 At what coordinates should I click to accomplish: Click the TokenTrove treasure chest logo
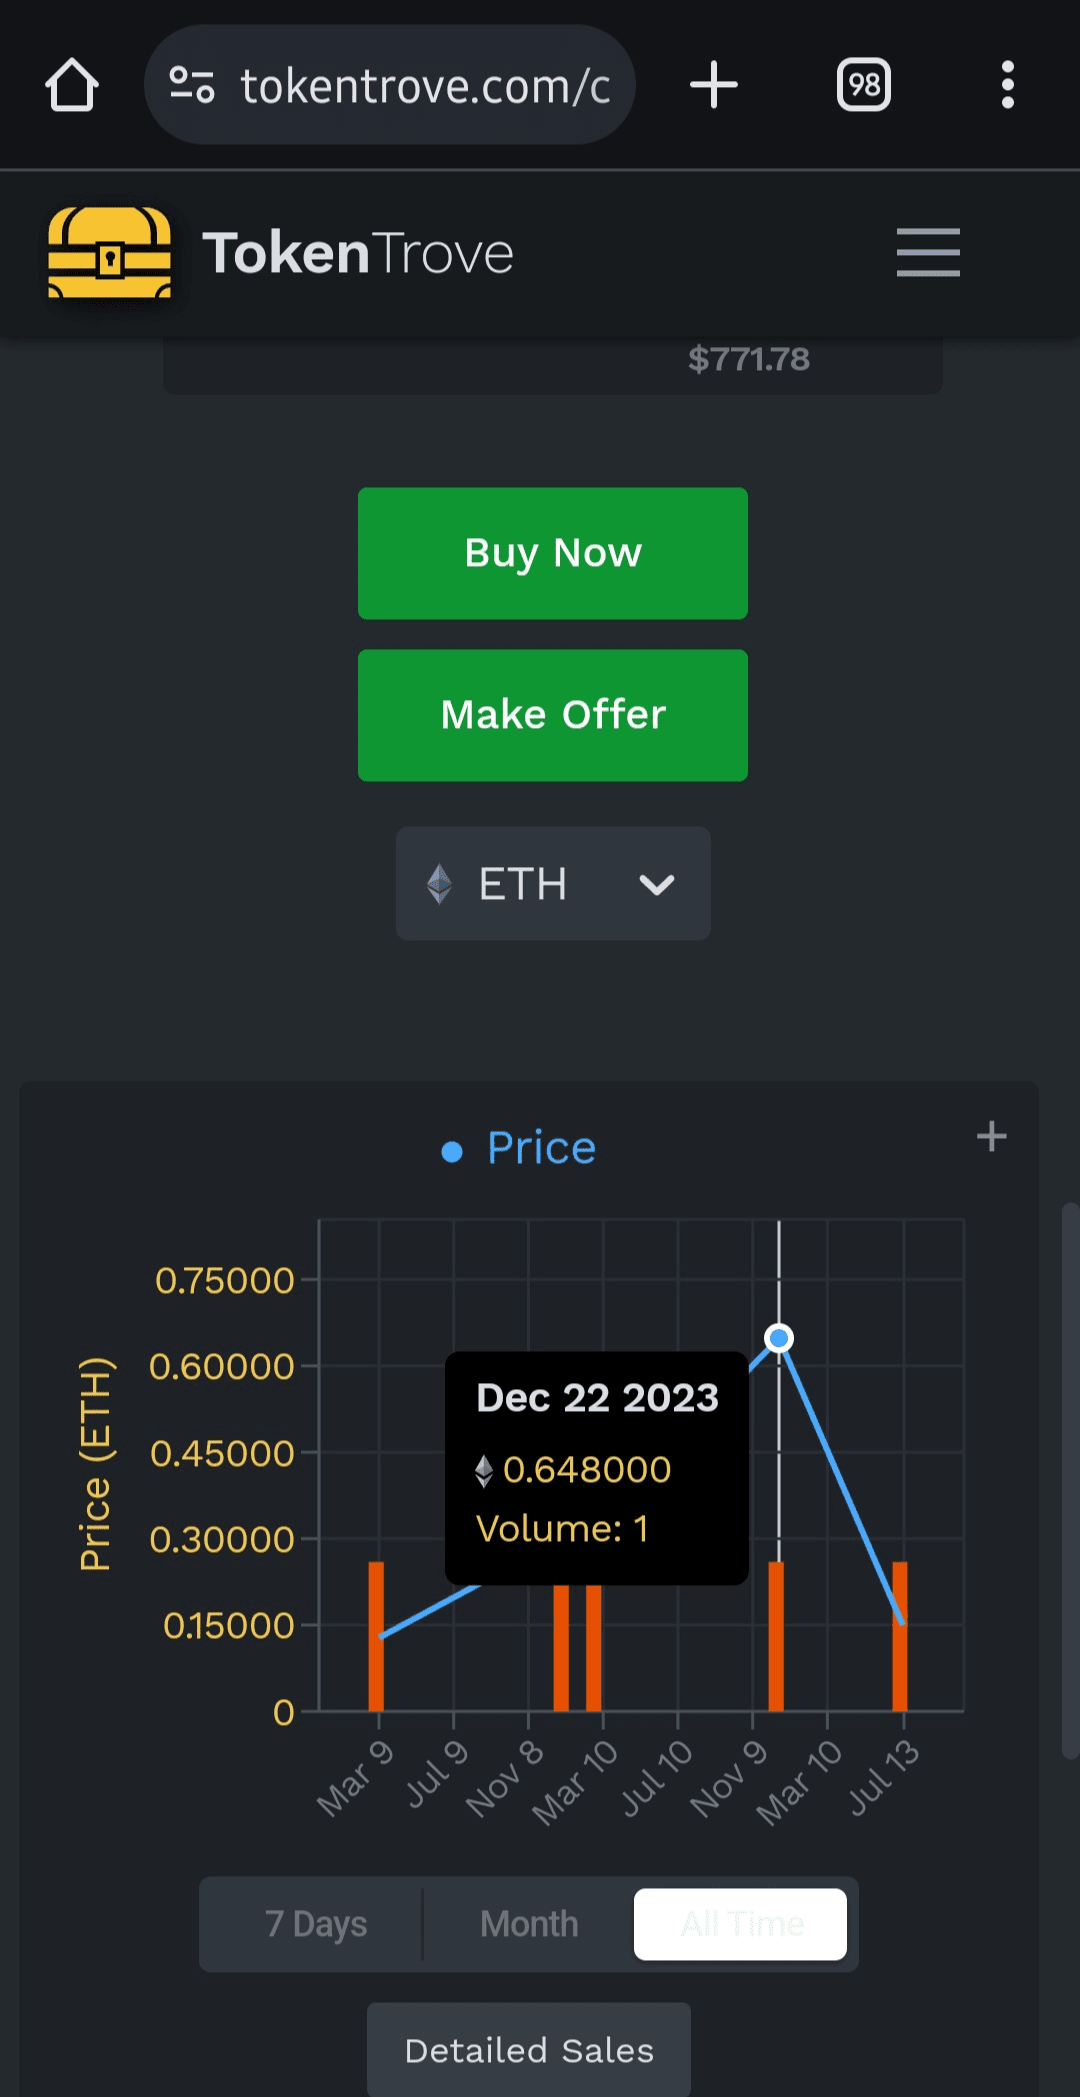[x=110, y=253]
